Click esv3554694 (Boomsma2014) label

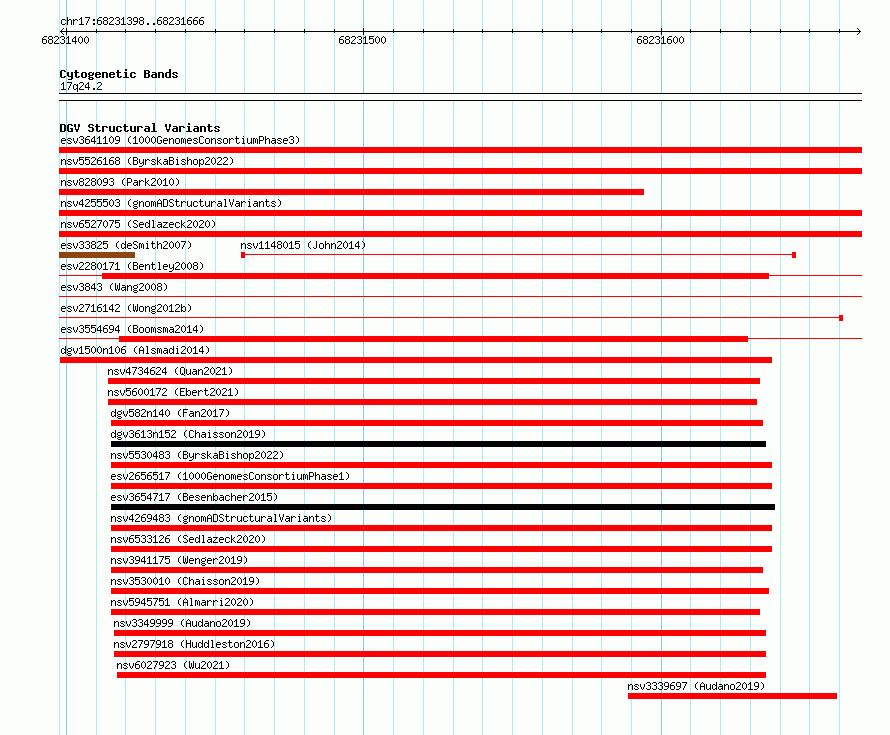coord(132,329)
